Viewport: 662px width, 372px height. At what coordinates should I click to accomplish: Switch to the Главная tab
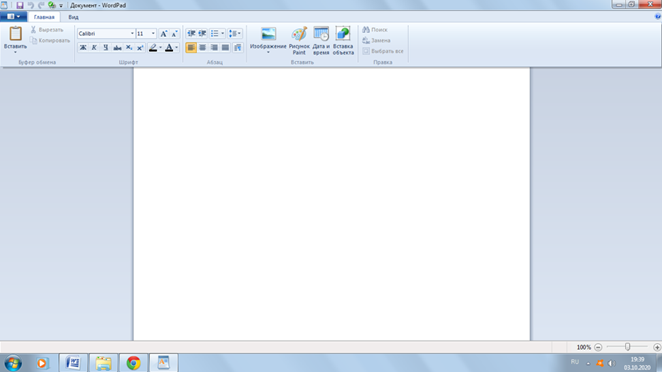tap(44, 17)
